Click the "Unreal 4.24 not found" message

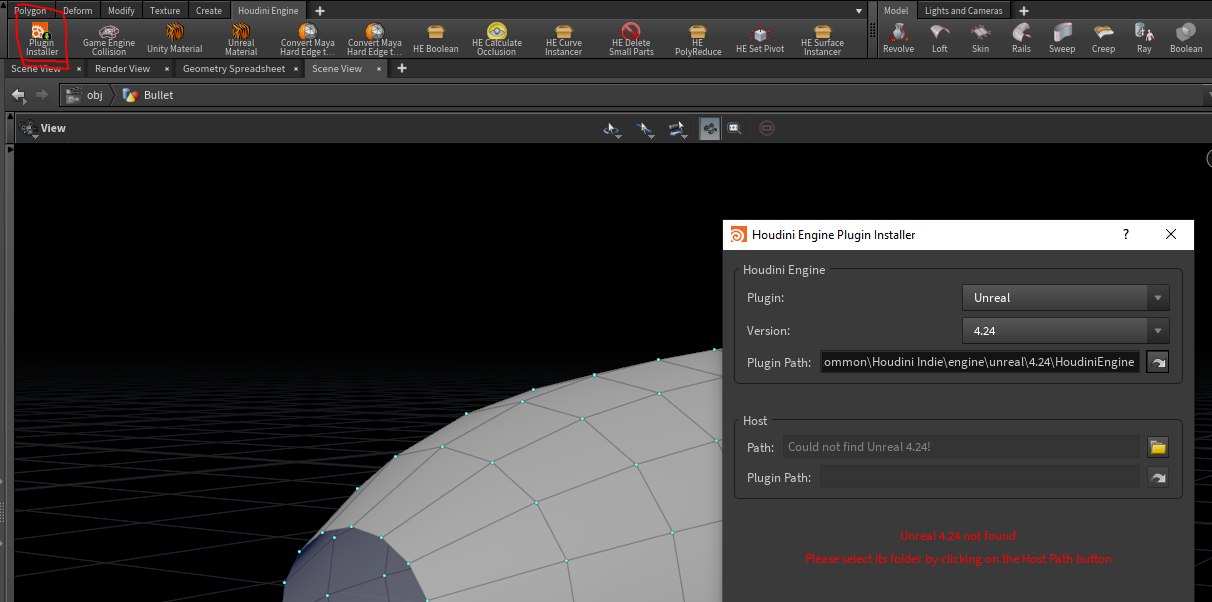pos(958,536)
